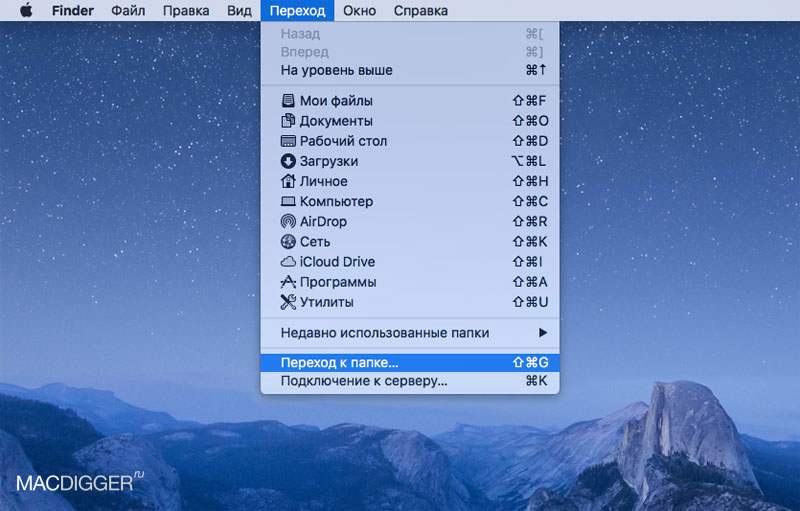The image size is (800, 511).
Task: Click the Назад menu entry
Action: (x=410, y=34)
